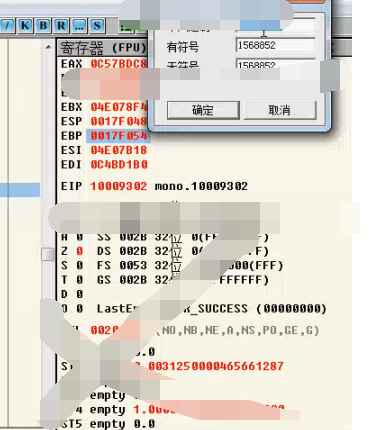Select highlighted EBP value 0017F054
This screenshot has height=430, width=390.
coord(119,136)
